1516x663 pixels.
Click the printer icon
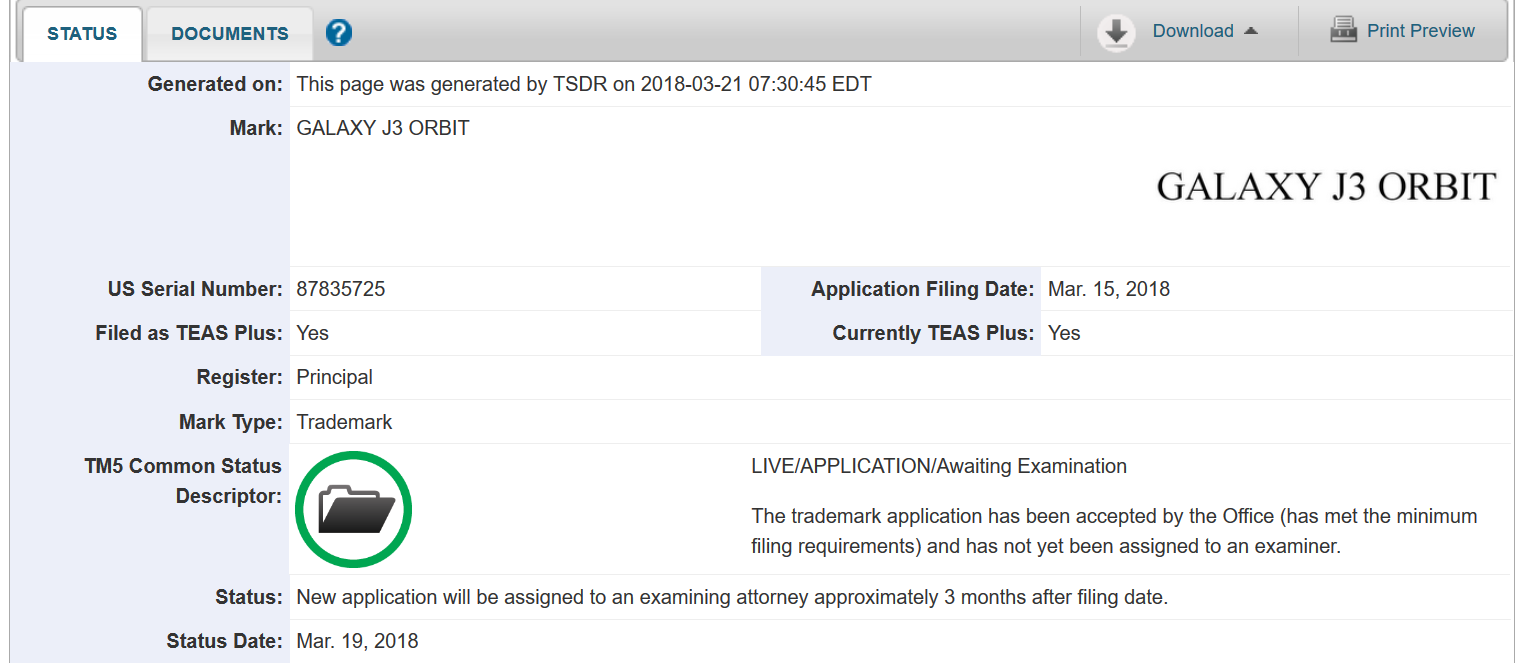coord(1343,30)
